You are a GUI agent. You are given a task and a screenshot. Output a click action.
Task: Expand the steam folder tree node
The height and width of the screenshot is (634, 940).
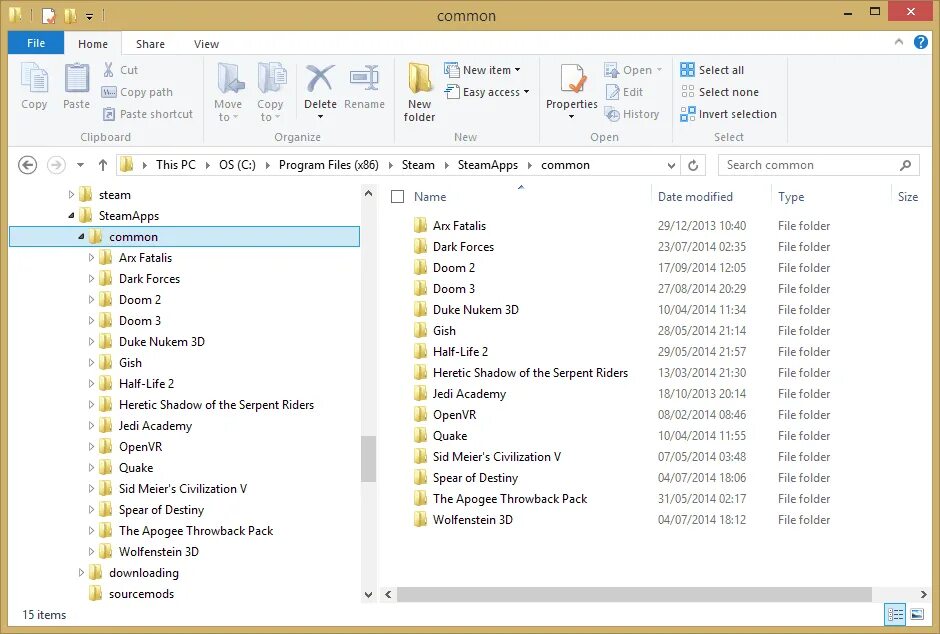(71, 195)
